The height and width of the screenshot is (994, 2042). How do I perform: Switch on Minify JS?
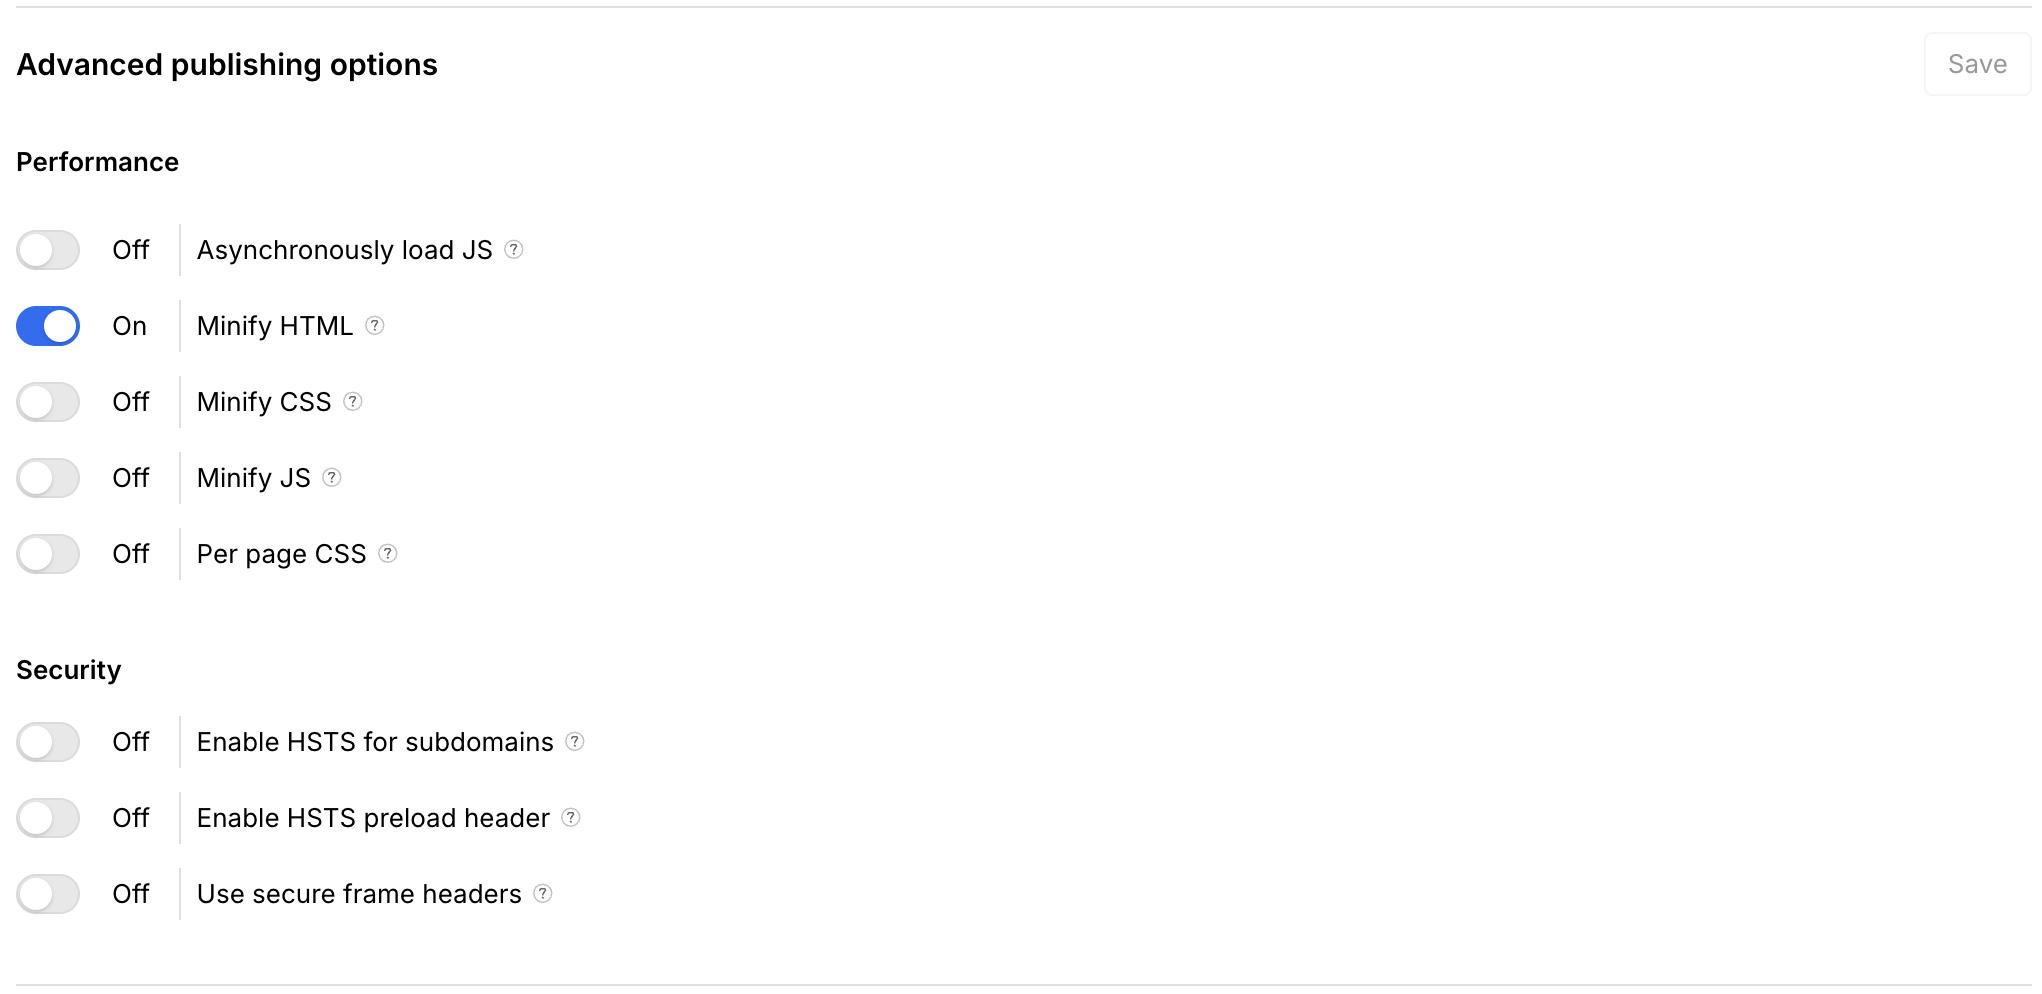pyautogui.click(x=48, y=478)
